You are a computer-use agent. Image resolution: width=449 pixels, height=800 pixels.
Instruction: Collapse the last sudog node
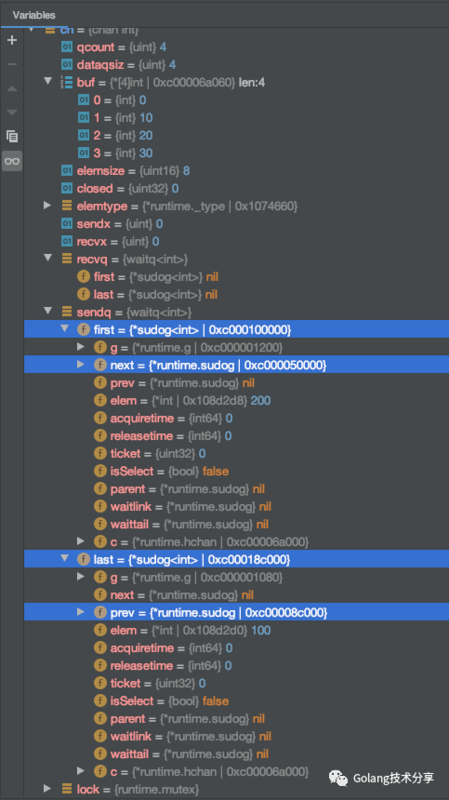coord(64,558)
